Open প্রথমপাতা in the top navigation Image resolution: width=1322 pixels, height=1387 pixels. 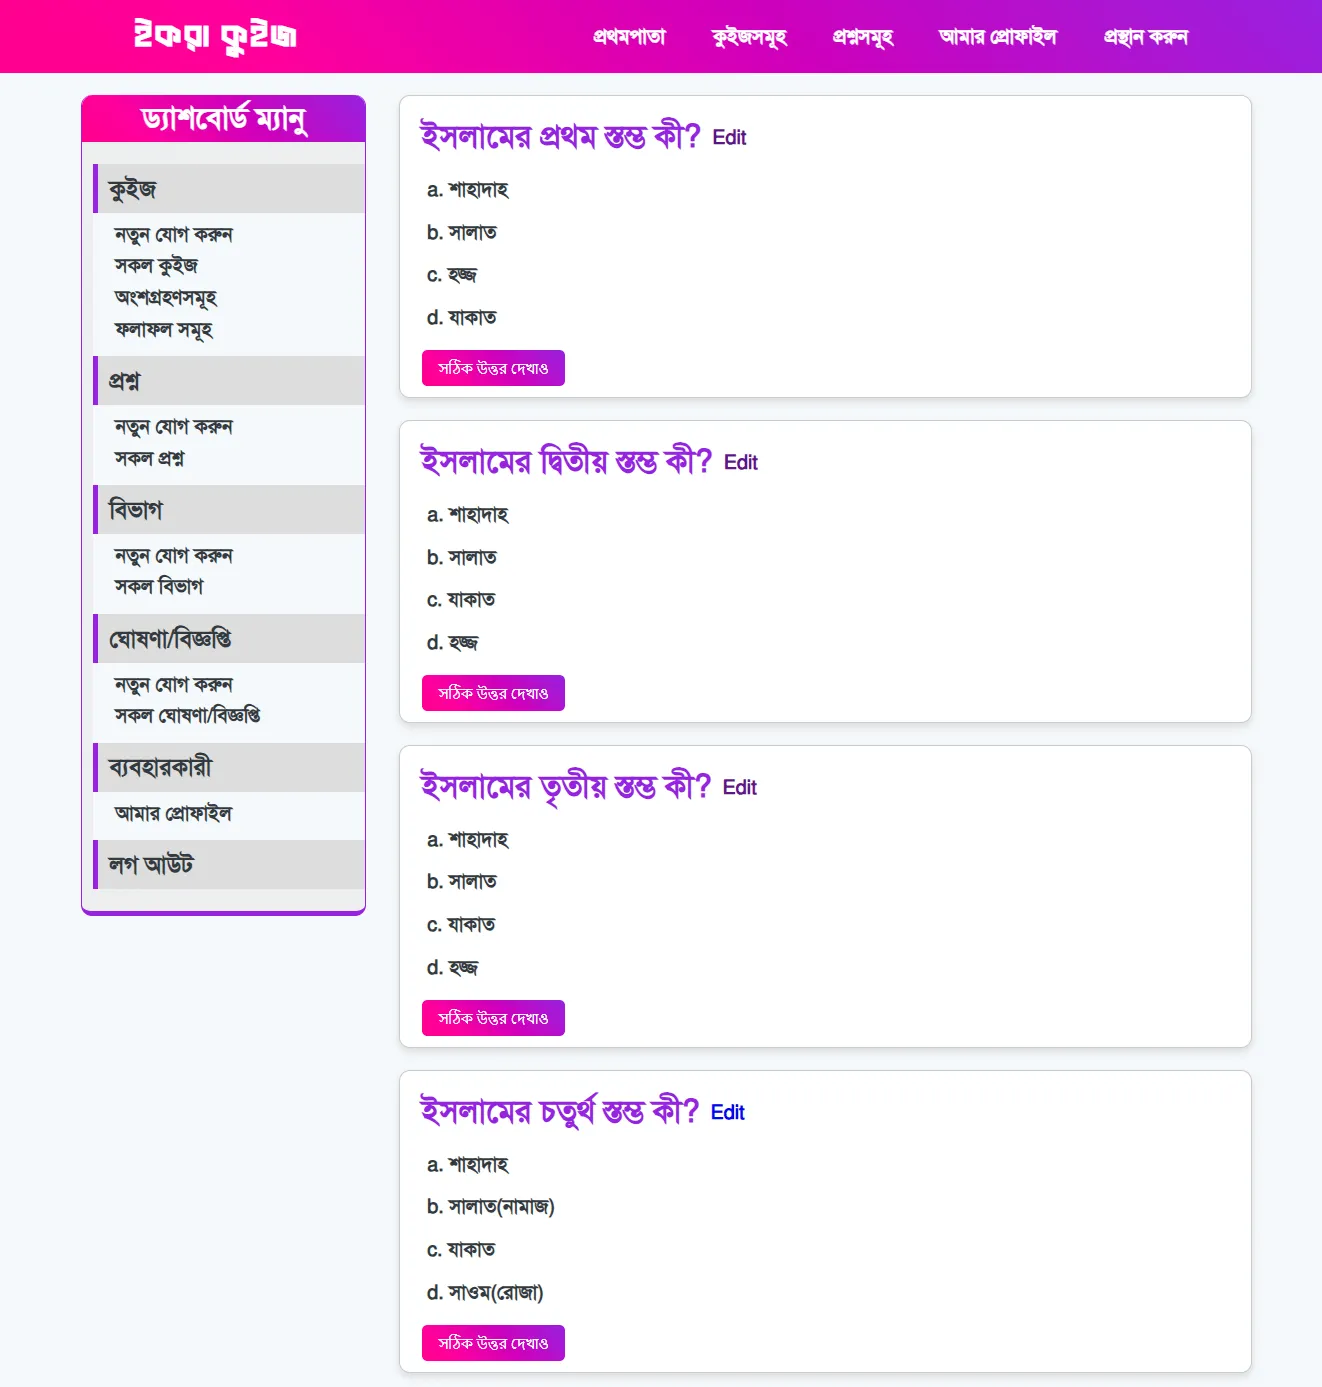629,37
